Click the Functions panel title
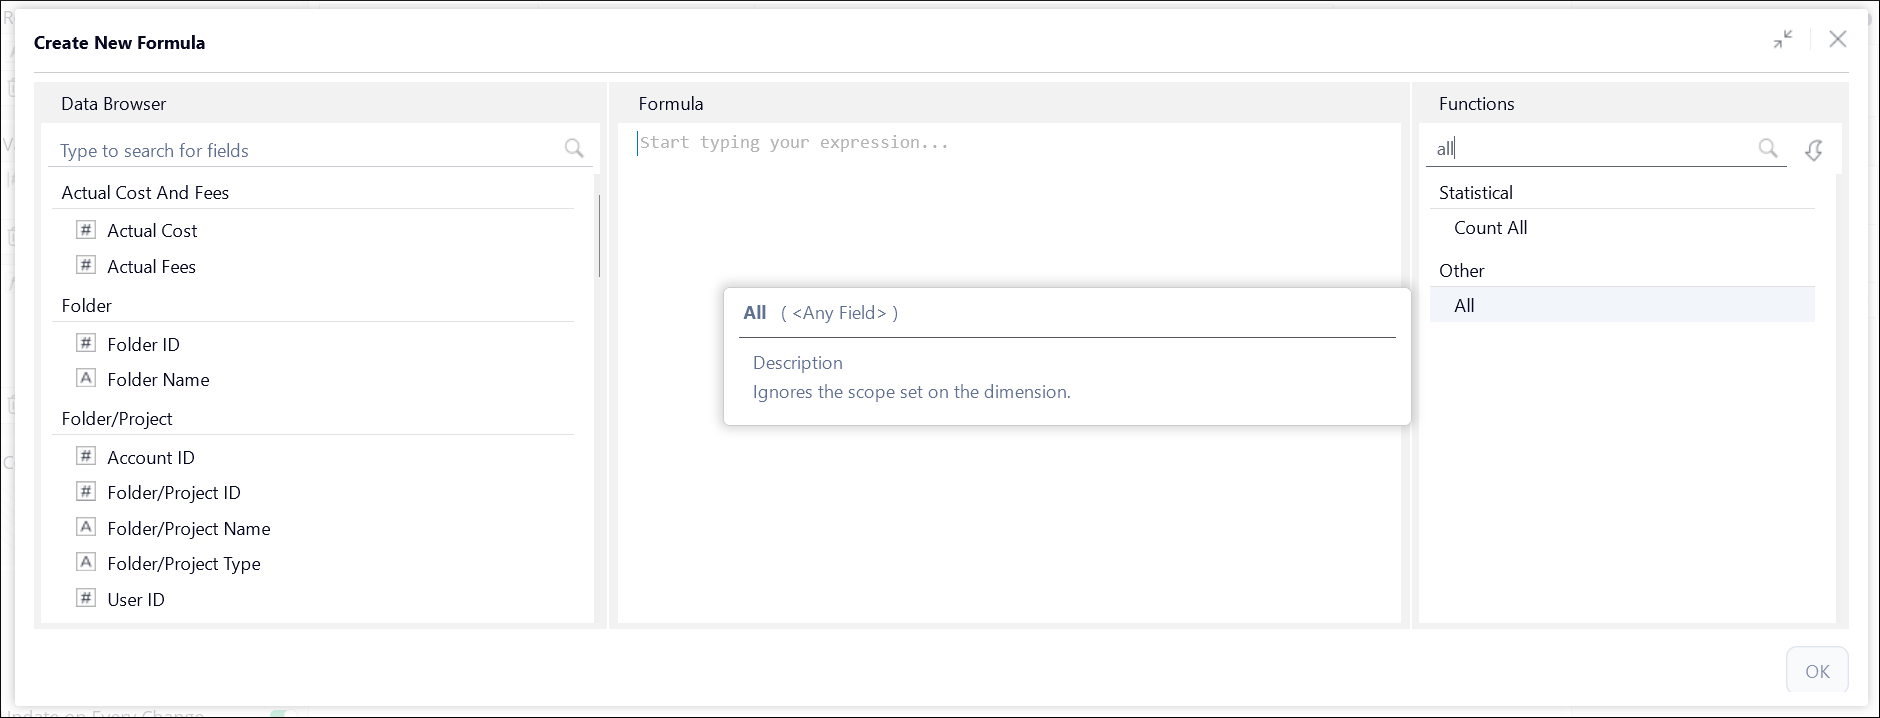Viewport: 1880px width, 718px height. [x=1476, y=104]
